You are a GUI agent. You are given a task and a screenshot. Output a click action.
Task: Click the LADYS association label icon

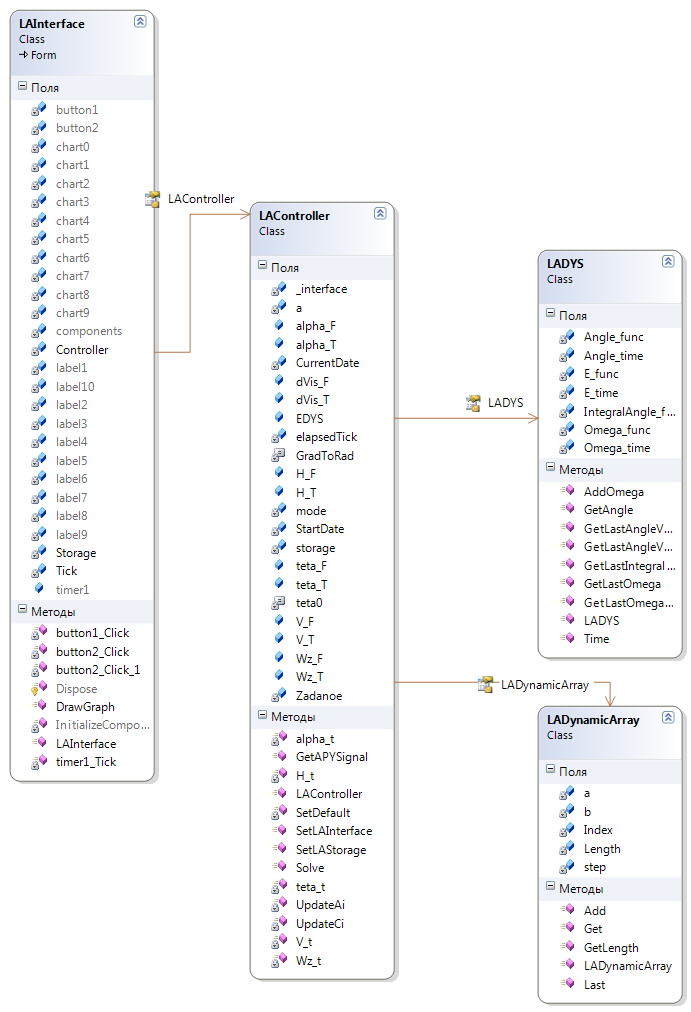point(474,402)
